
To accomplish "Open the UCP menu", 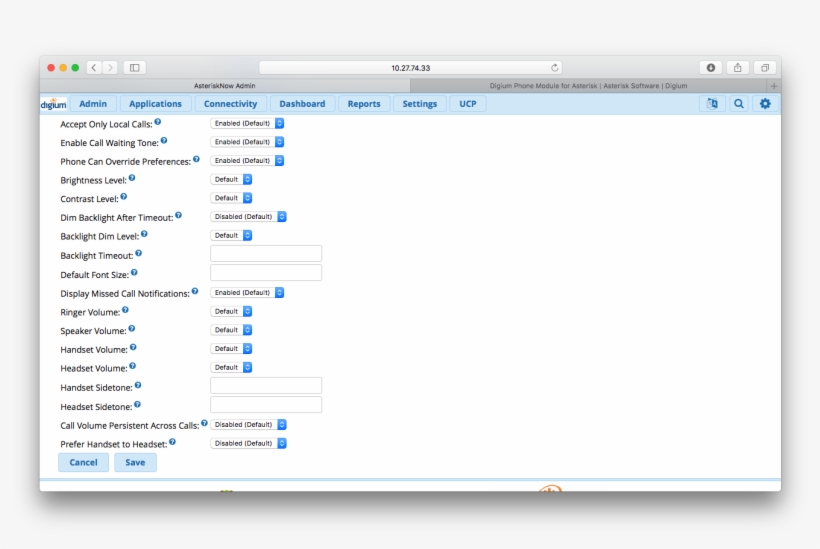I will pos(468,104).
